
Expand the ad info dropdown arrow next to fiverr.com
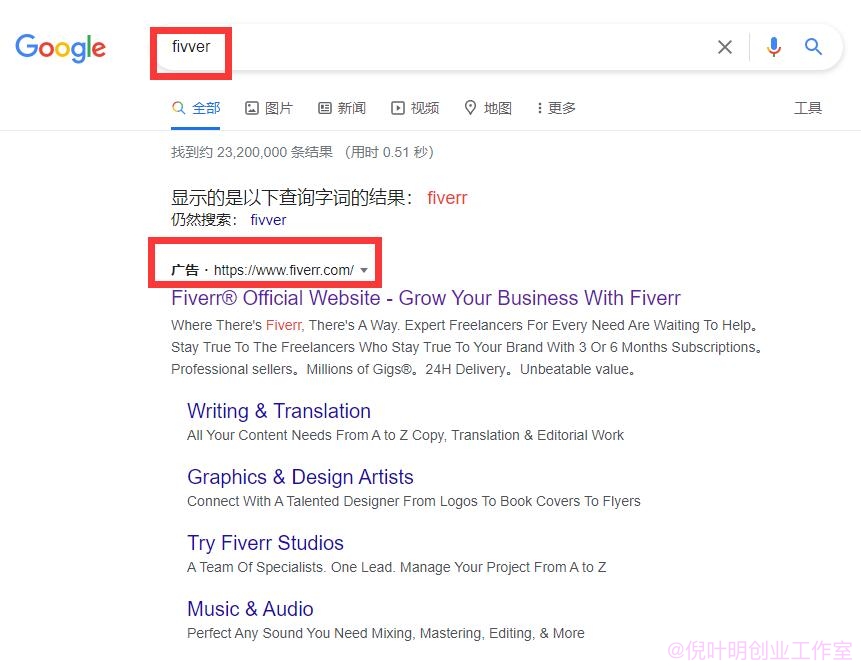pyautogui.click(x=364, y=270)
